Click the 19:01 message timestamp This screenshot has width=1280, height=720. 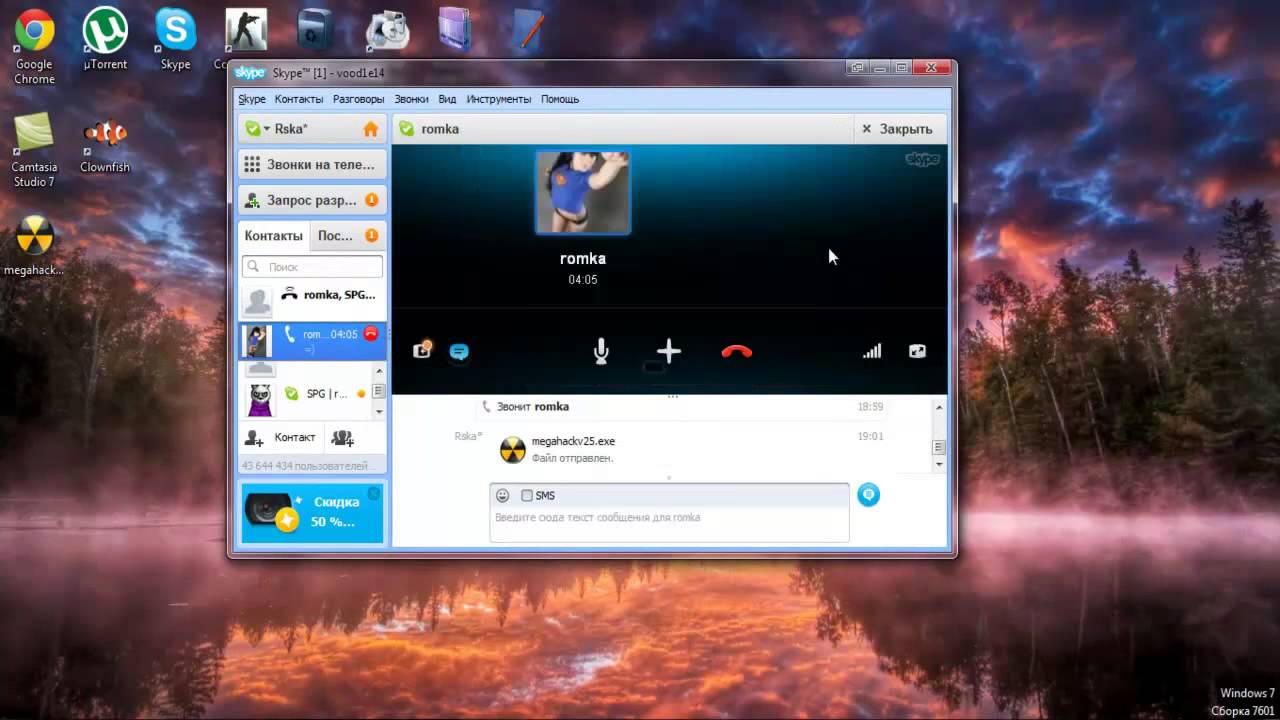(x=870, y=436)
